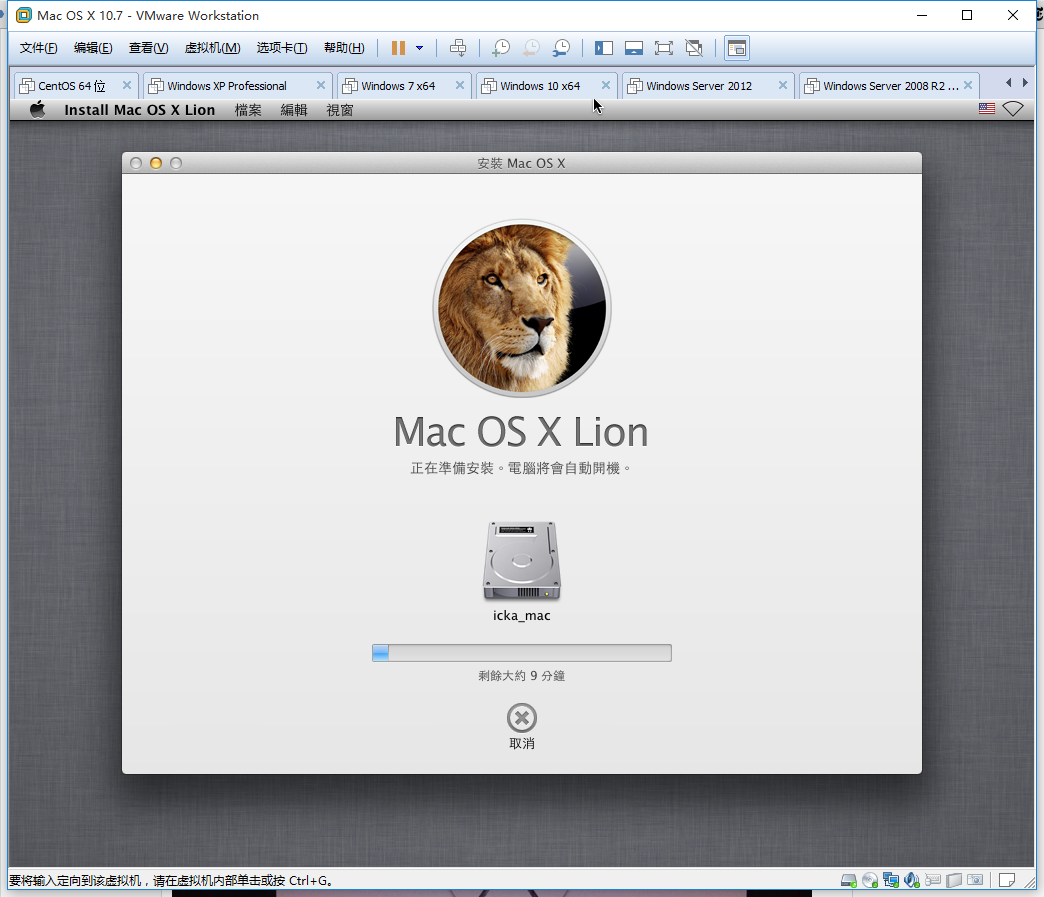Viewport: 1044px width, 897px height.
Task: Open the 选项卡(T) menu
Action: [282, 48]
